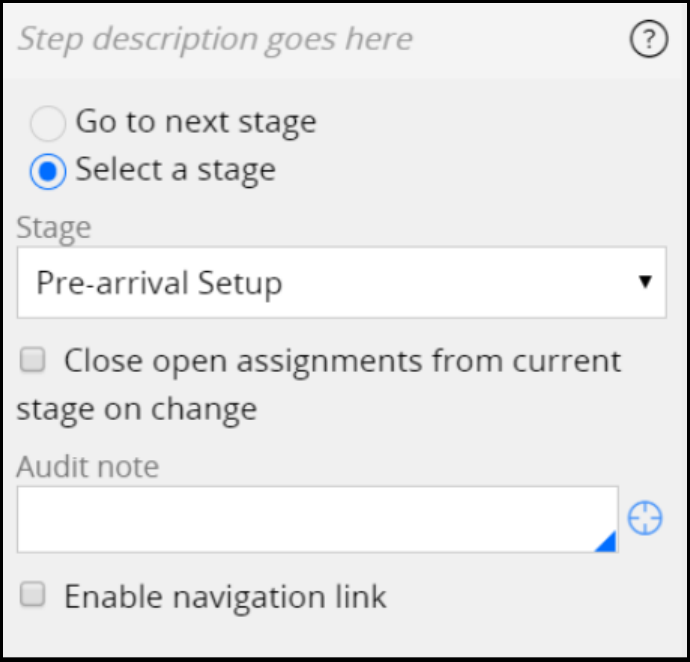
Task: Click the Pre-arrival Setup selected value
Action: pos(160,283)
